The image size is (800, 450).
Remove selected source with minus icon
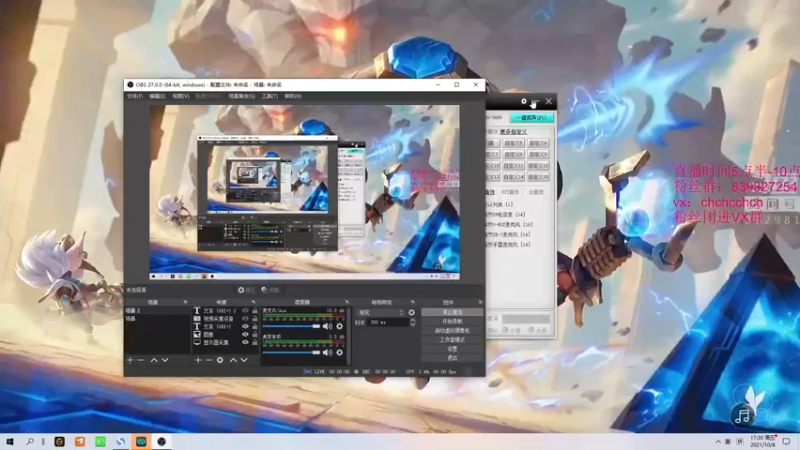(209, 360)
